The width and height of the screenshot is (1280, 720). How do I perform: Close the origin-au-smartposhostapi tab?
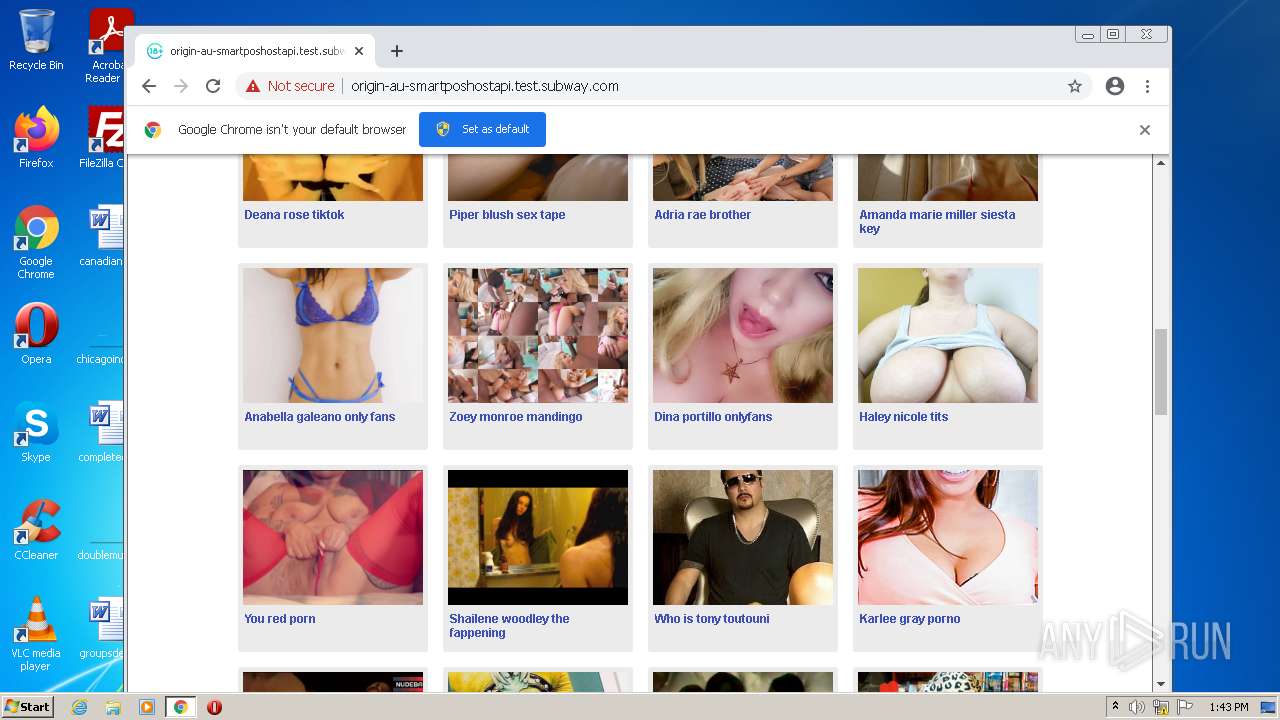[x=359, y=51]
